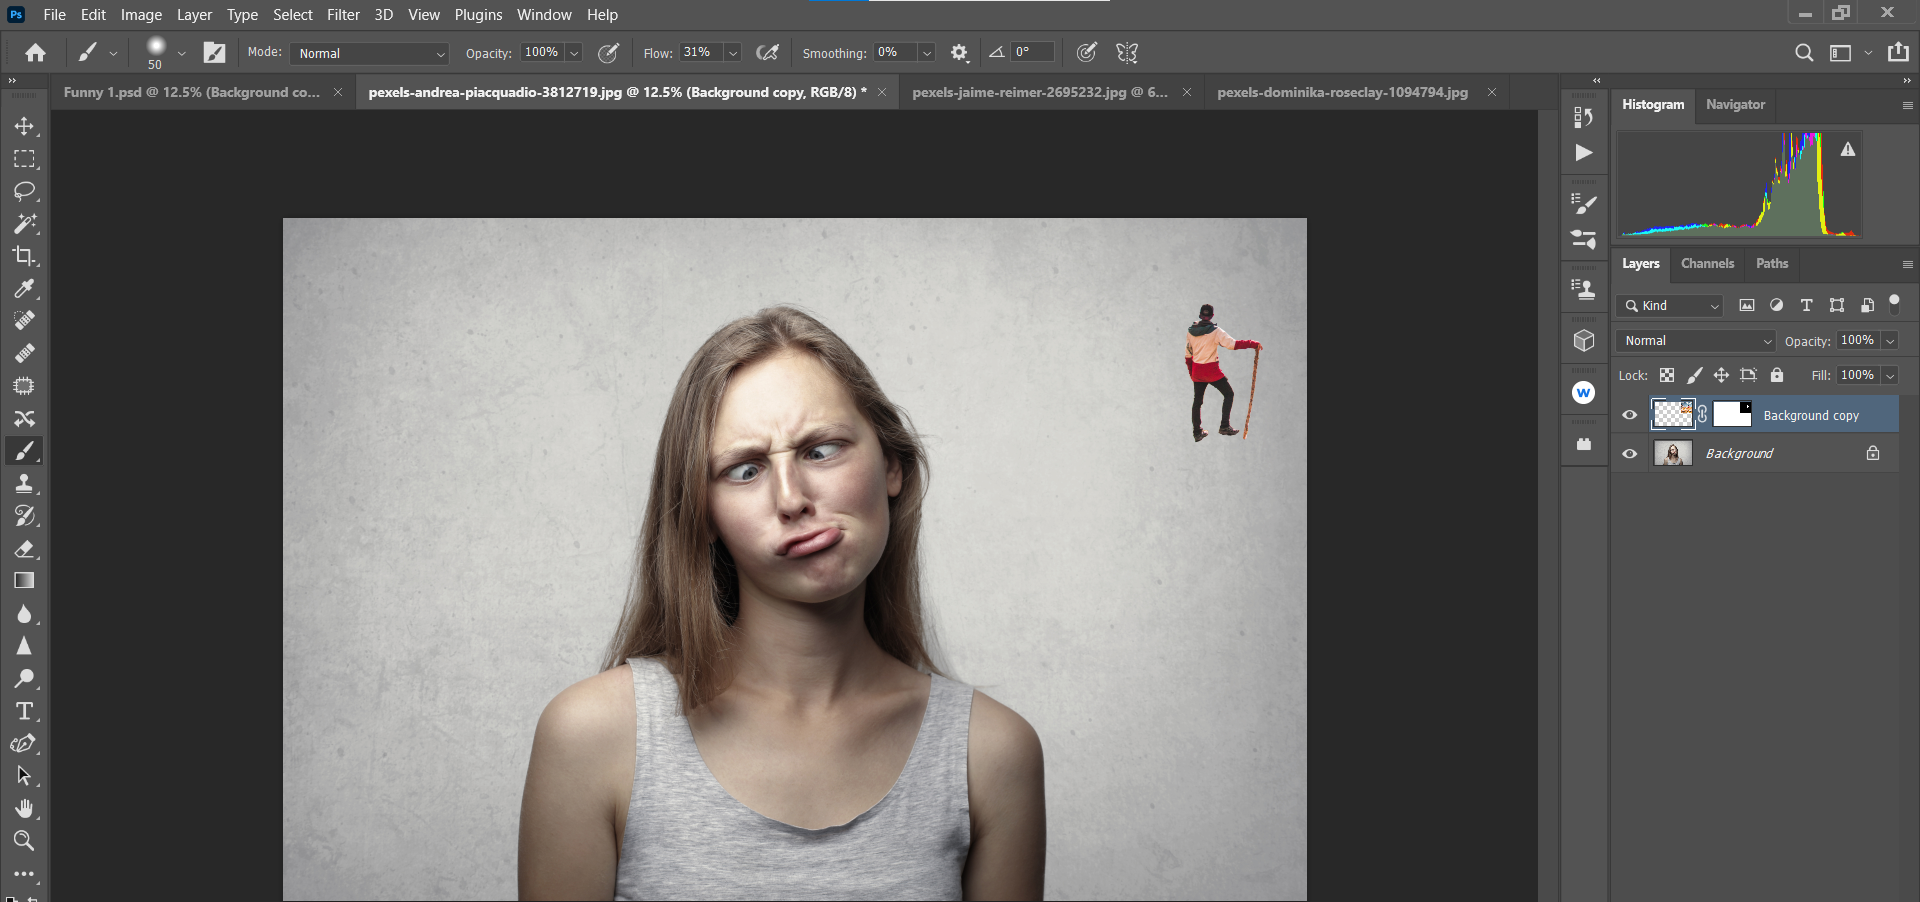Toggle pressure for size button
The width and height of the screenshot is (1920, 902).
(x=1087, y=53)
